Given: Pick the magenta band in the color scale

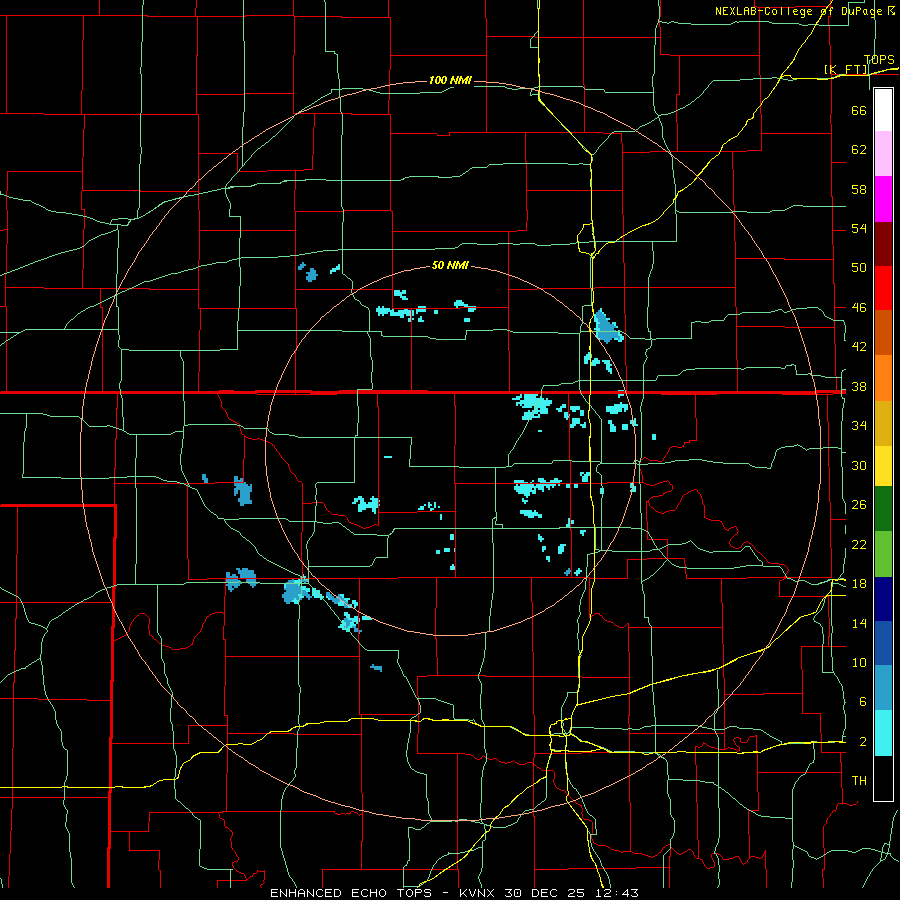Looking at the screenshot, I should point(883,199).
